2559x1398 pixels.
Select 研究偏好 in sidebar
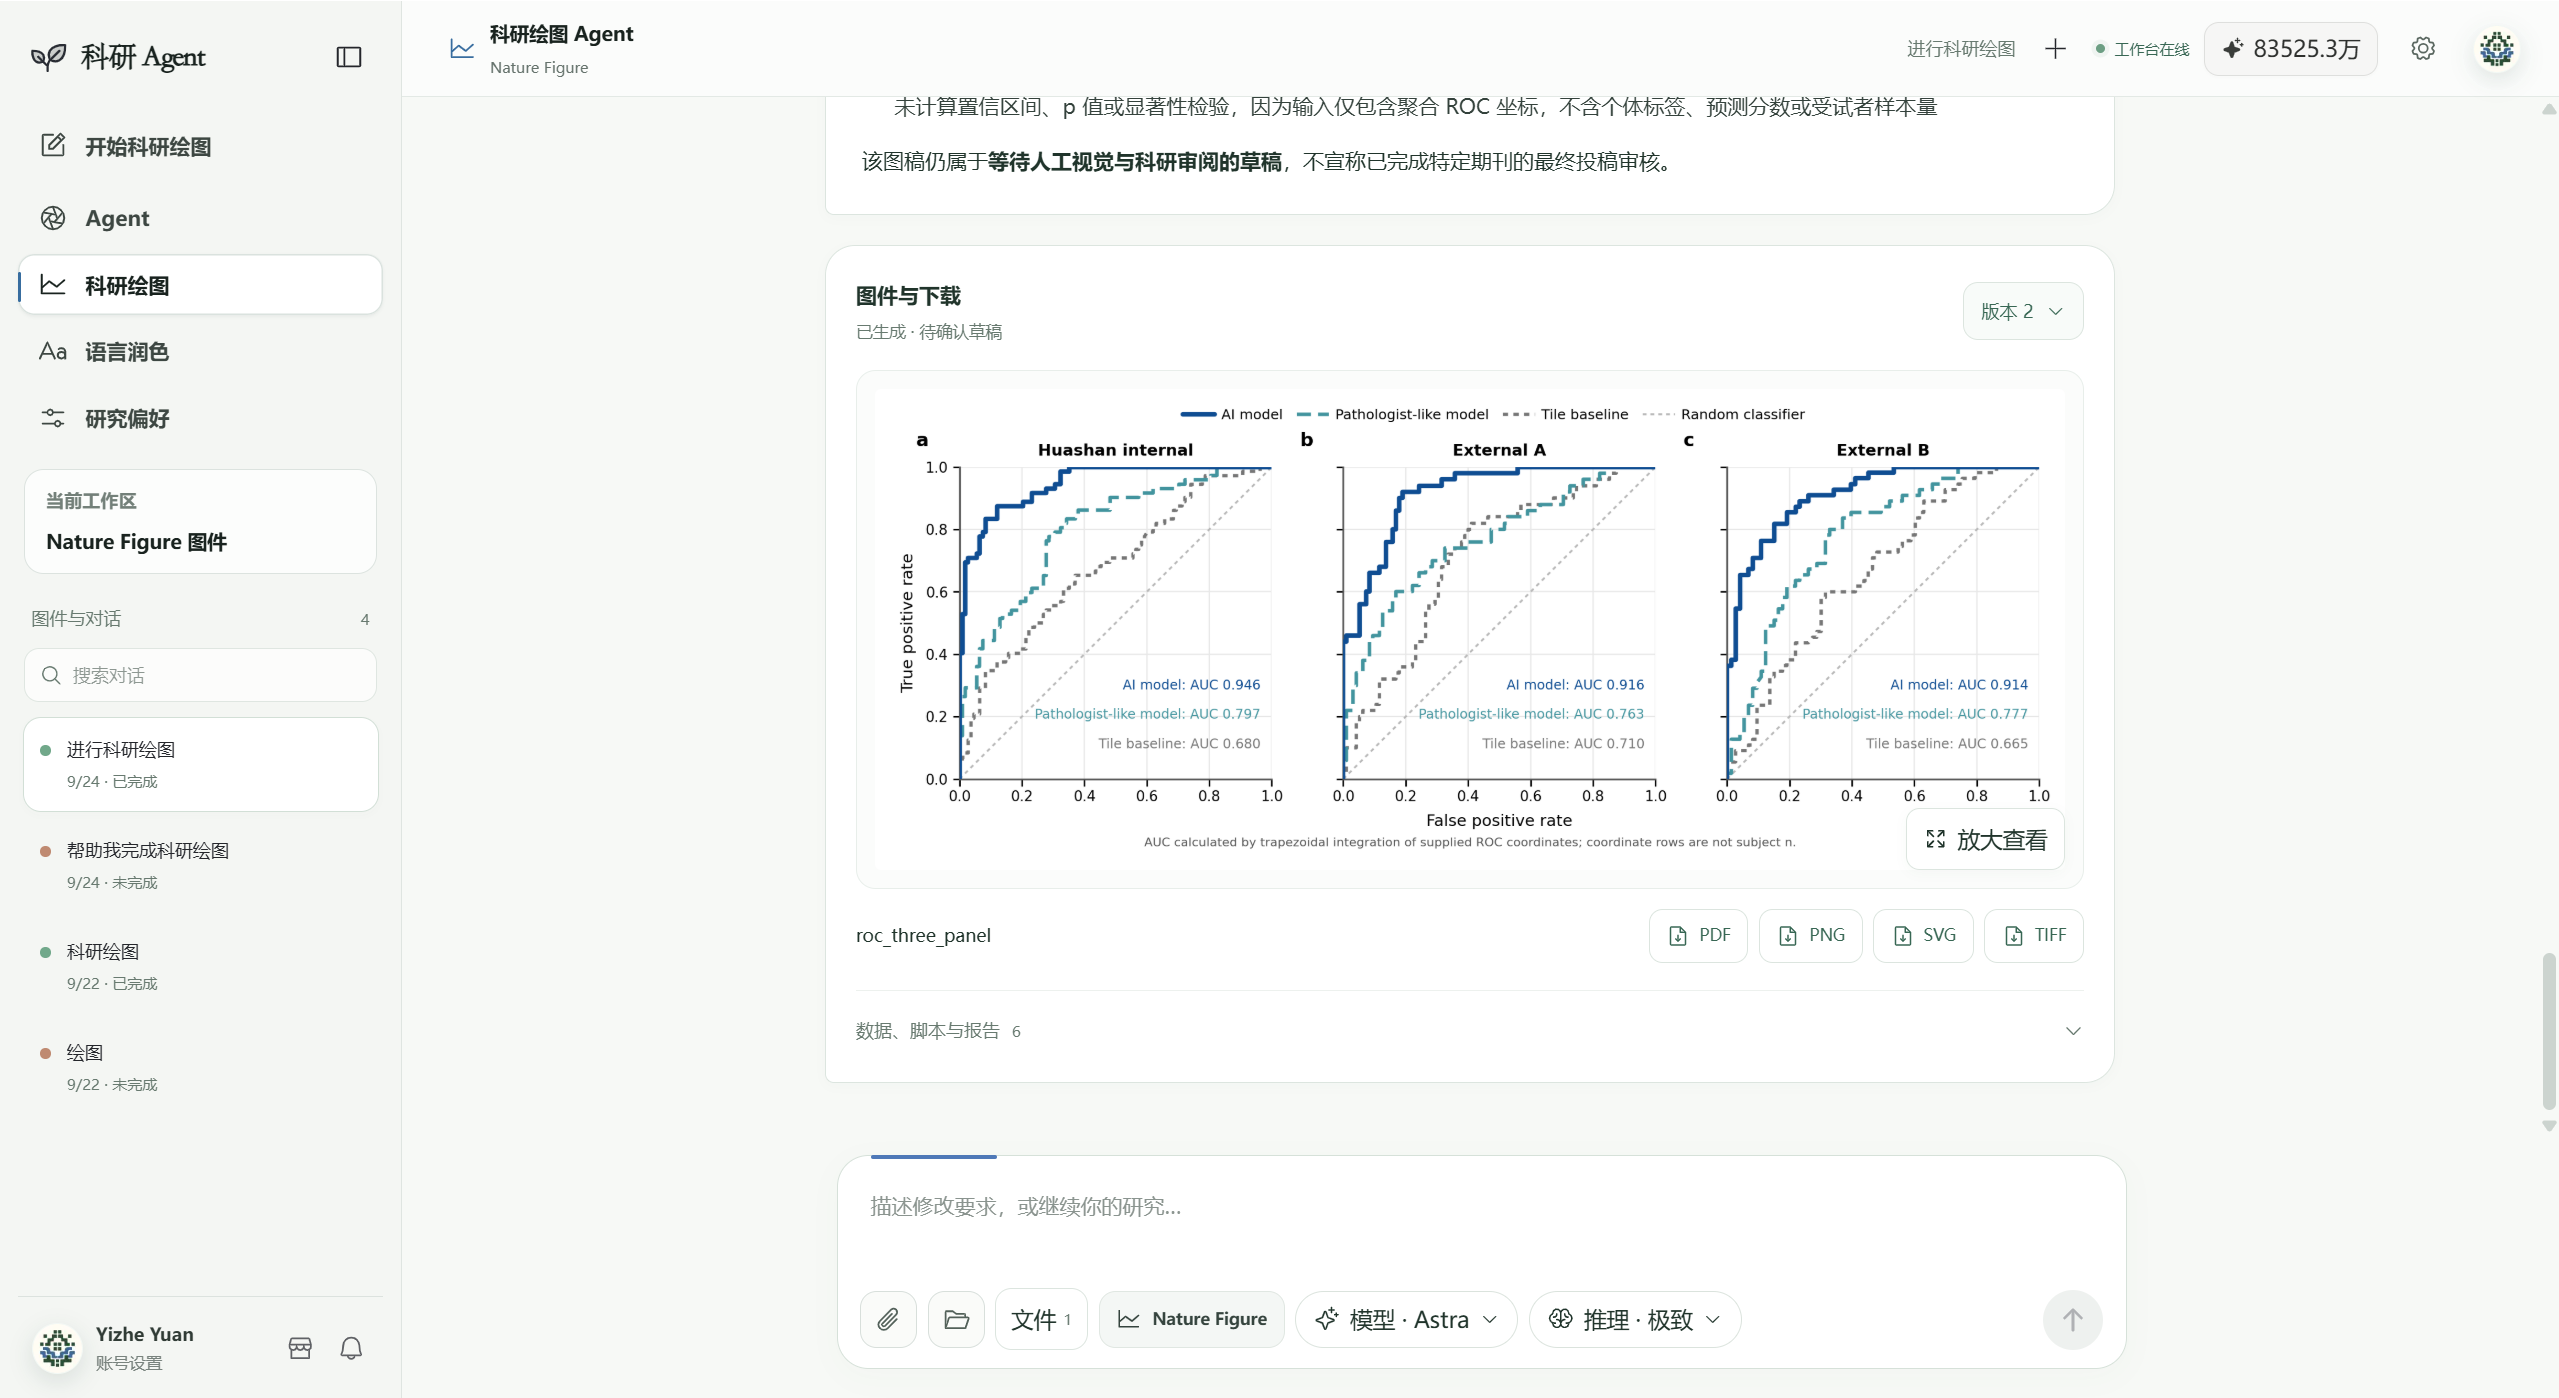click(200, 419)
